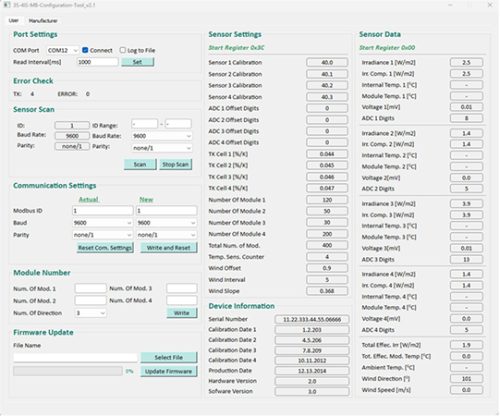
Task: Open the Actual Parity dropdown
Action: coord(102,235)
